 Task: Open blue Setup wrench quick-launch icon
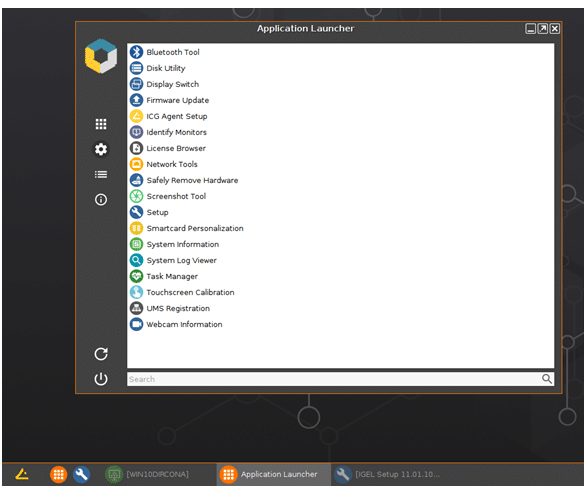pos(82,474)
